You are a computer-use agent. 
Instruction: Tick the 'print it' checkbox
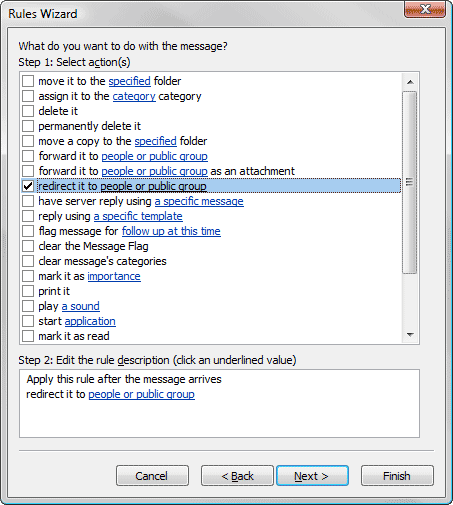pos(28,291)
